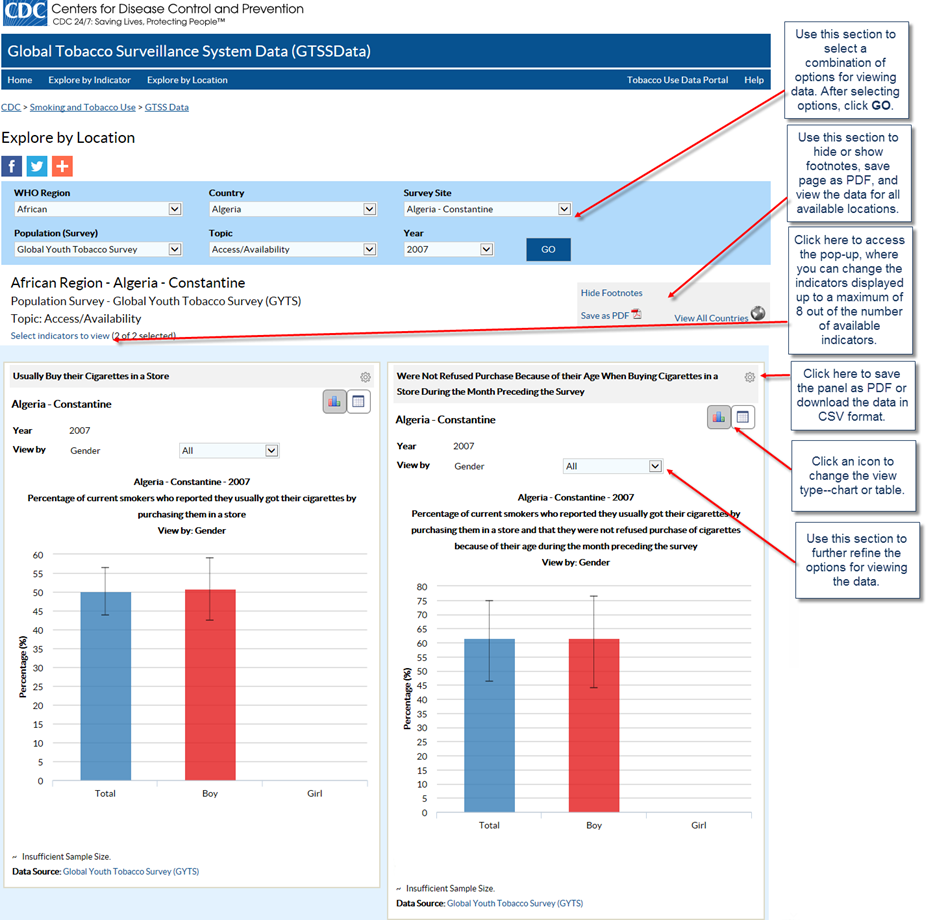Click the PDF icon next to Save as PDF

tap(636, 315)
